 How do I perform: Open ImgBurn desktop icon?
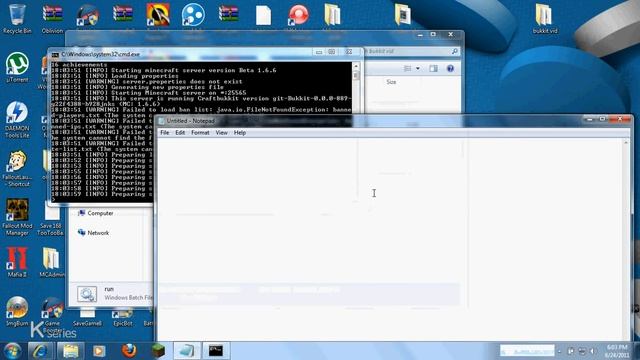(x=17, y=312)
